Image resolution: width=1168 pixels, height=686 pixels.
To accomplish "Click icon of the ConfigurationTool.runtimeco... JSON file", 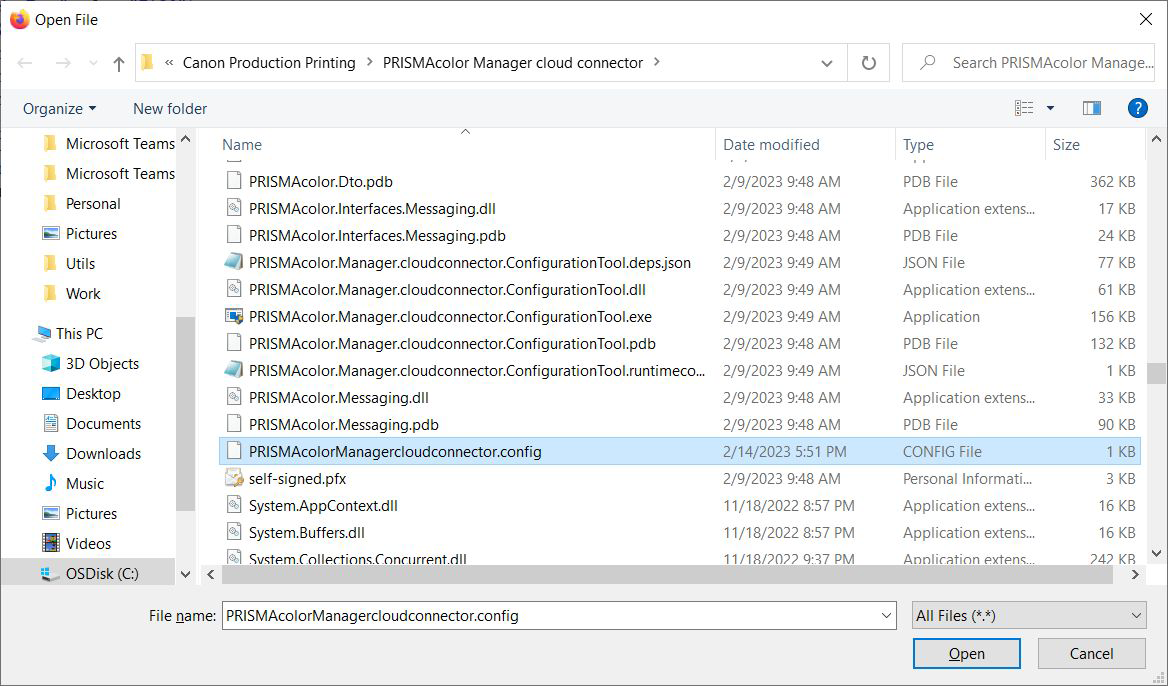I will (234, 370).
